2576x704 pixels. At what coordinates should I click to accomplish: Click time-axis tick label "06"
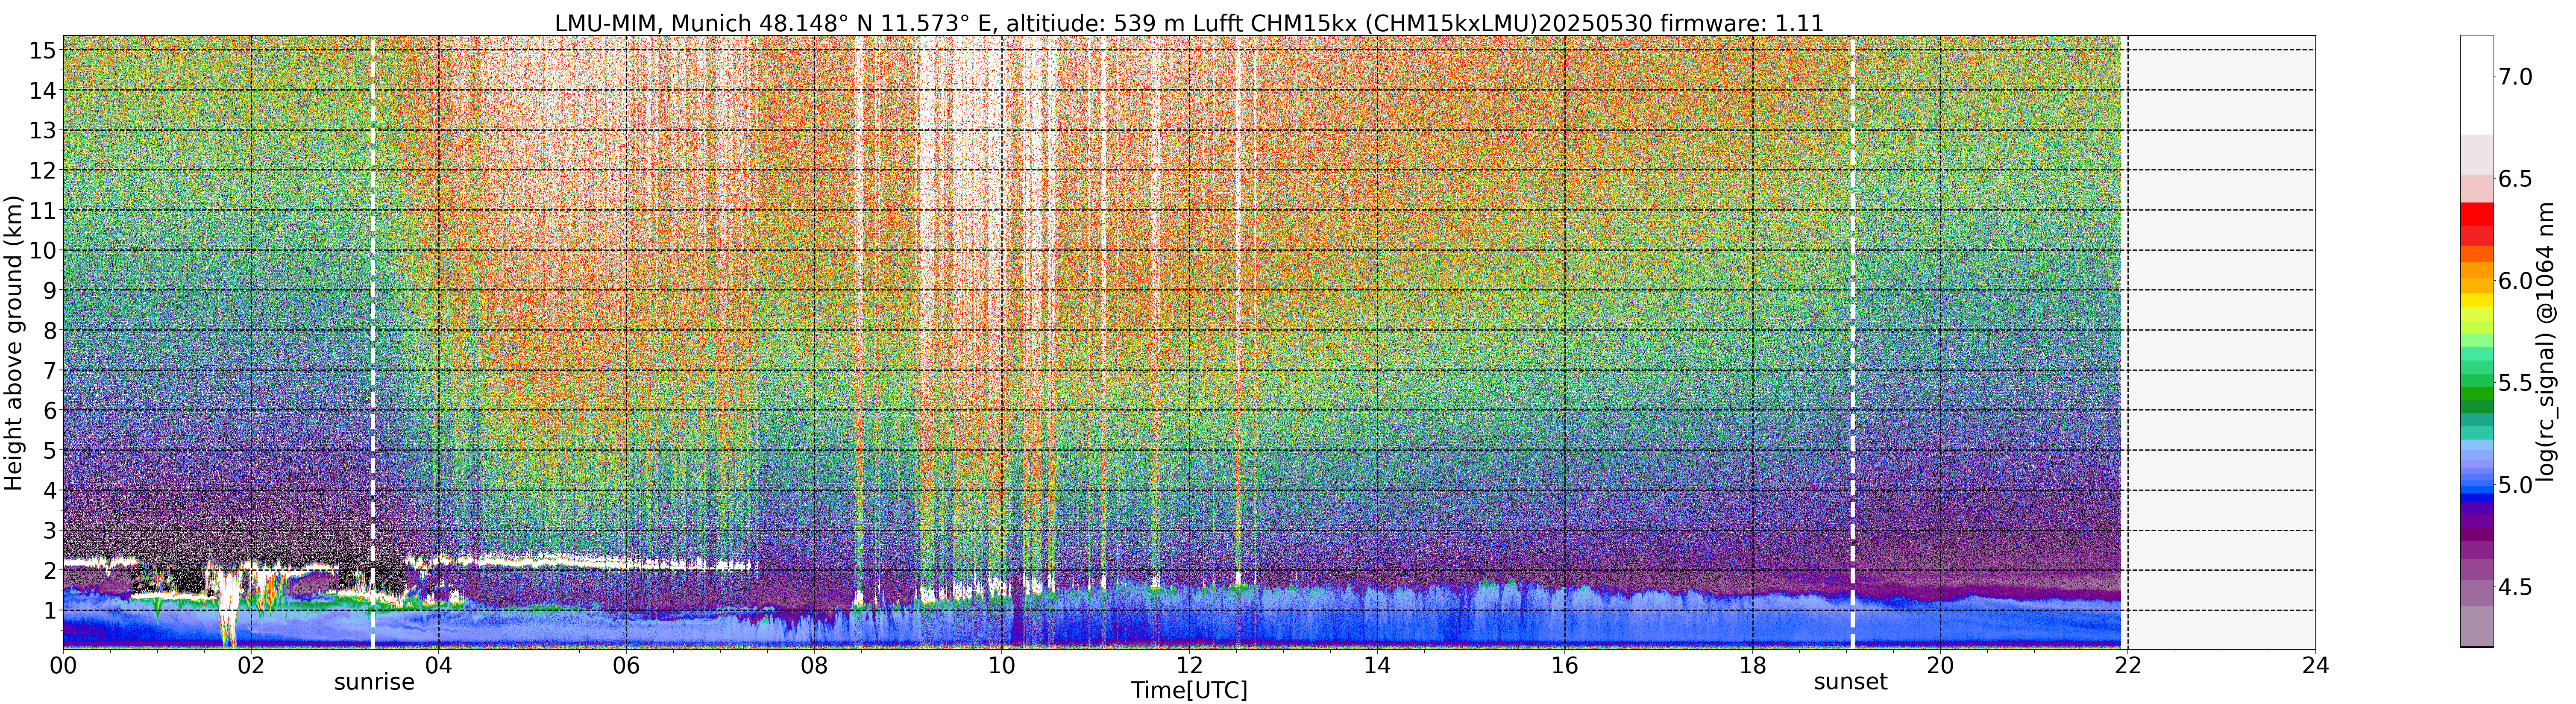[x=626, y=666]
